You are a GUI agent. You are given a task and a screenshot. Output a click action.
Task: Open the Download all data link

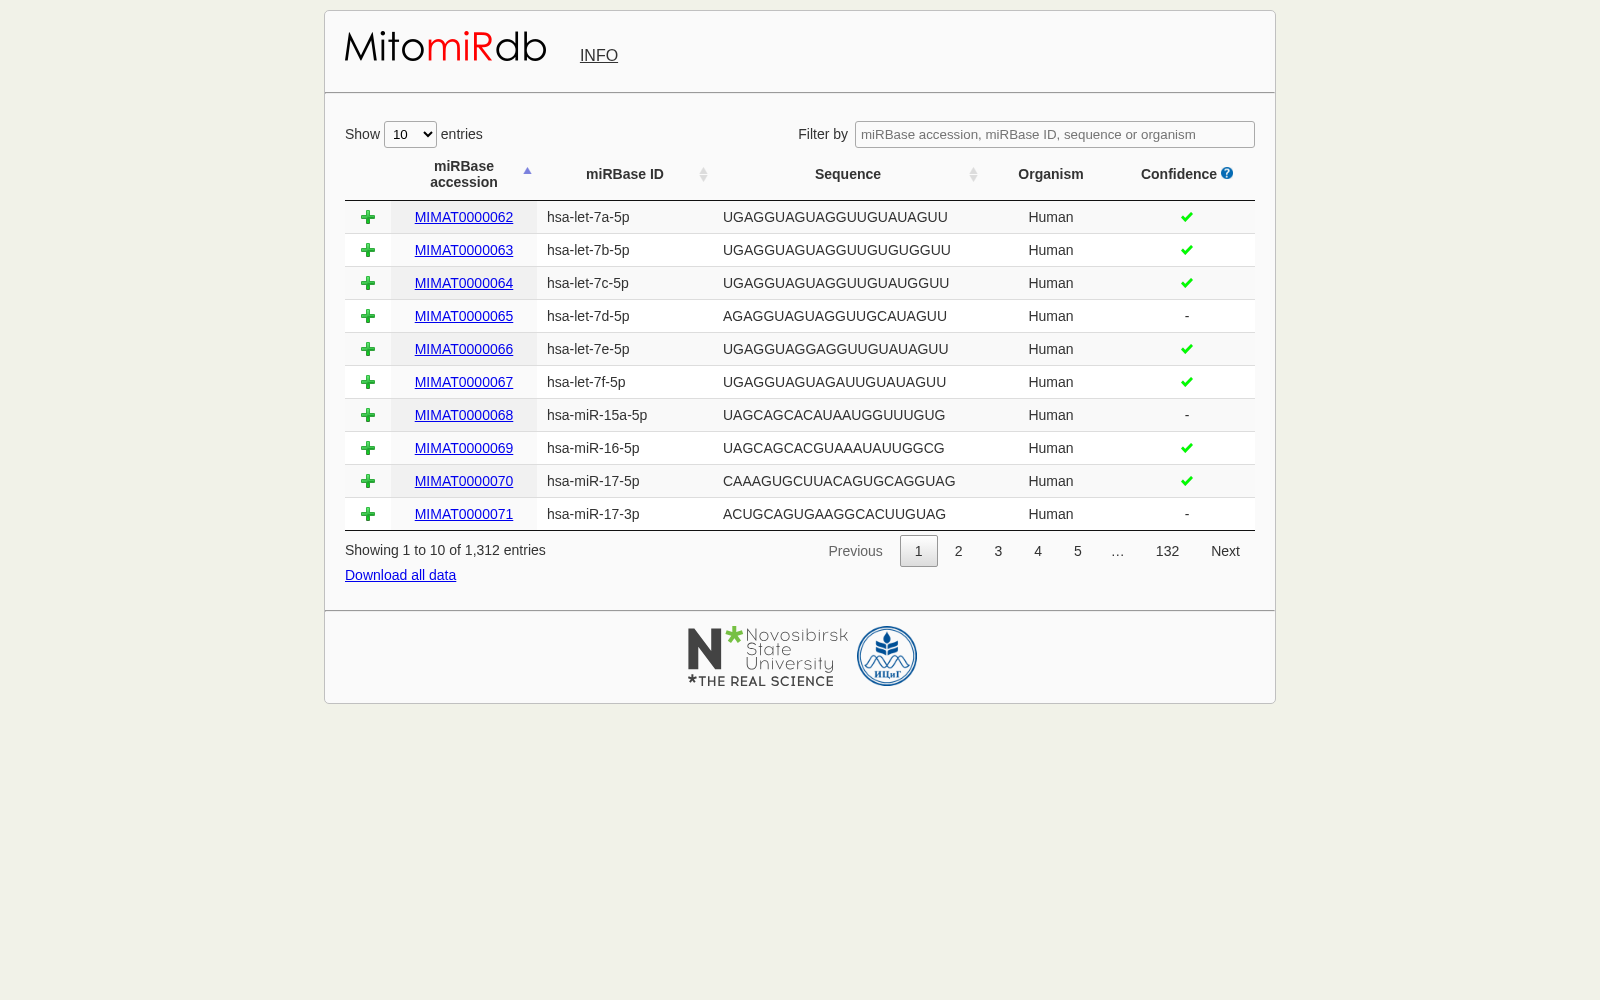400,575
